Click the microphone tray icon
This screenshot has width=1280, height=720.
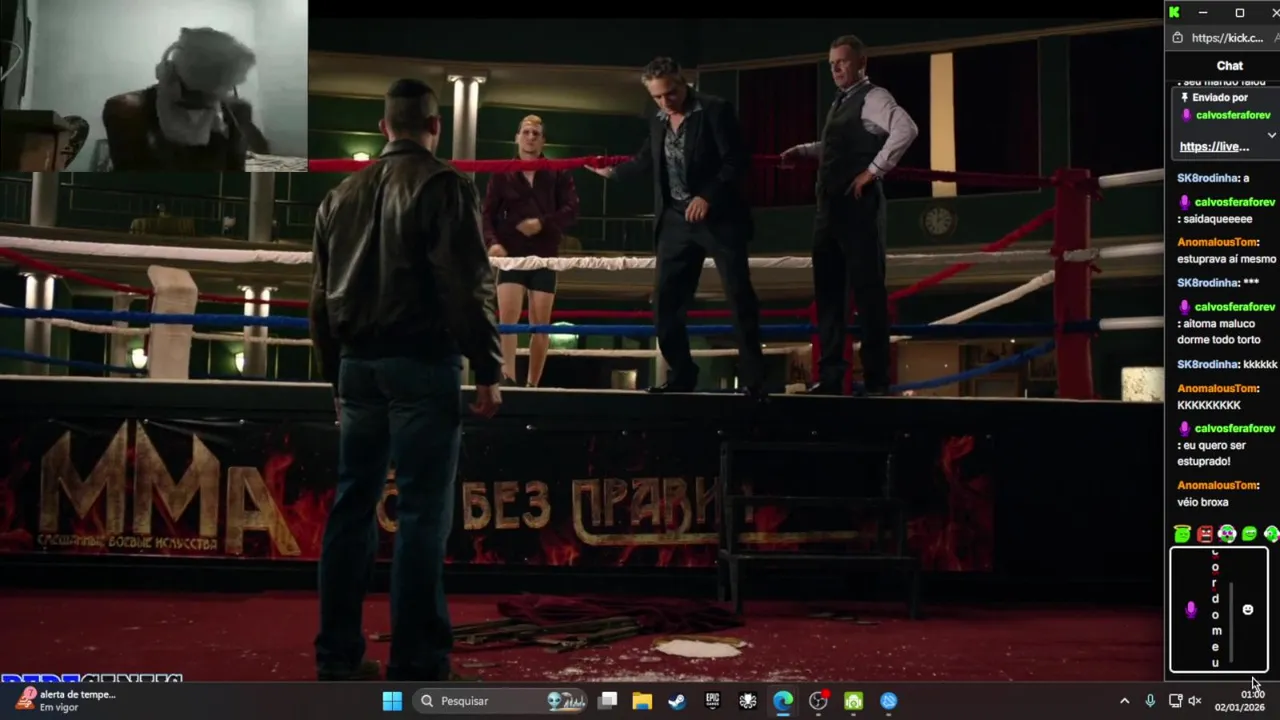1150,701
